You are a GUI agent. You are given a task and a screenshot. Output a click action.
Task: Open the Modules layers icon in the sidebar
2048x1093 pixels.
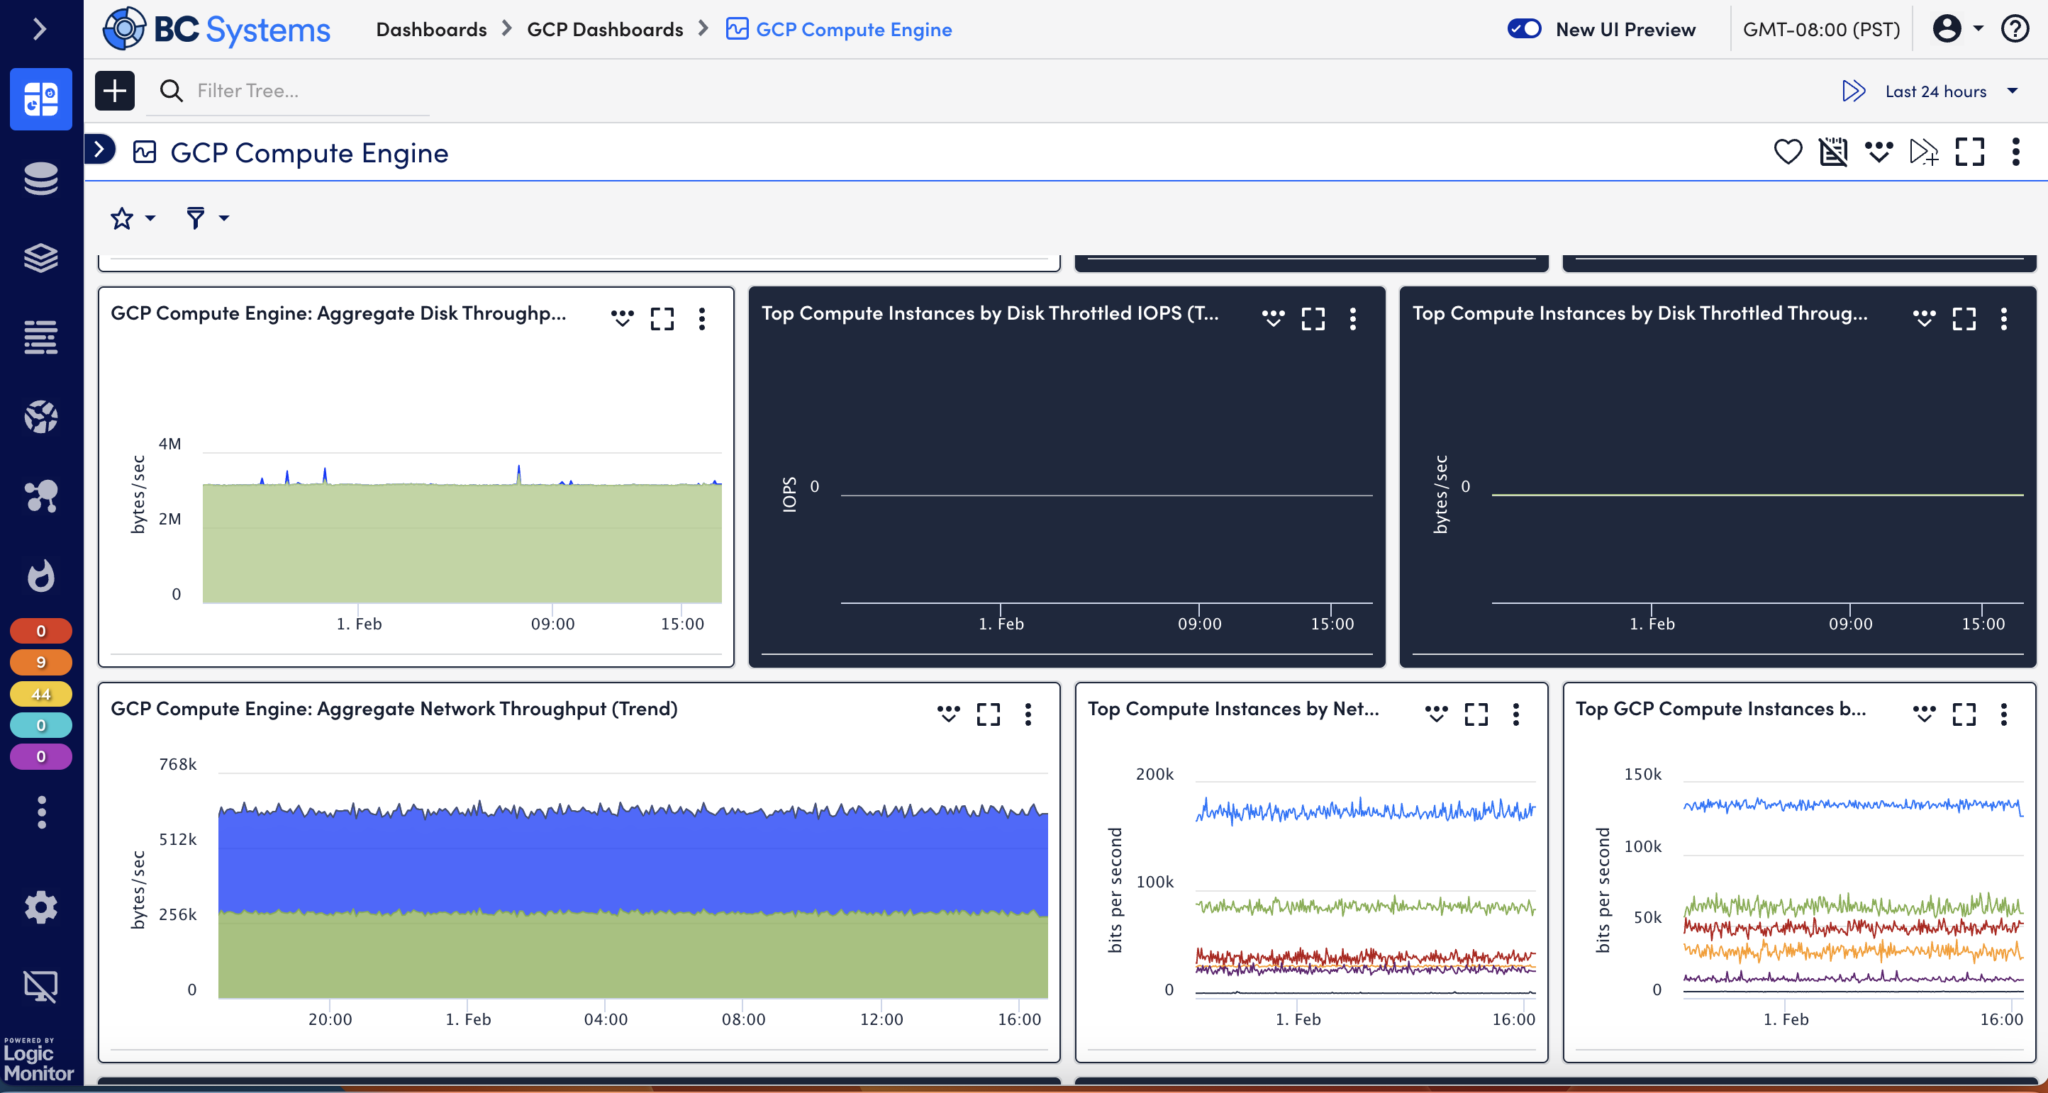point(41,257)
